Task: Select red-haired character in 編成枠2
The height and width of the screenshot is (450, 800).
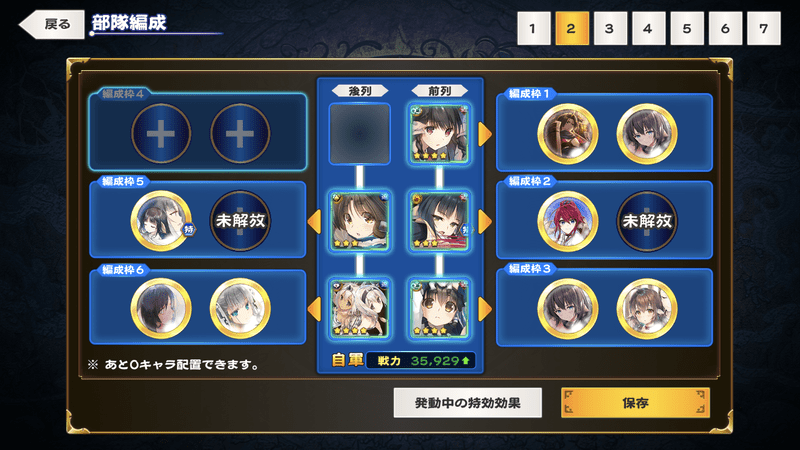Action: (568, 221)
